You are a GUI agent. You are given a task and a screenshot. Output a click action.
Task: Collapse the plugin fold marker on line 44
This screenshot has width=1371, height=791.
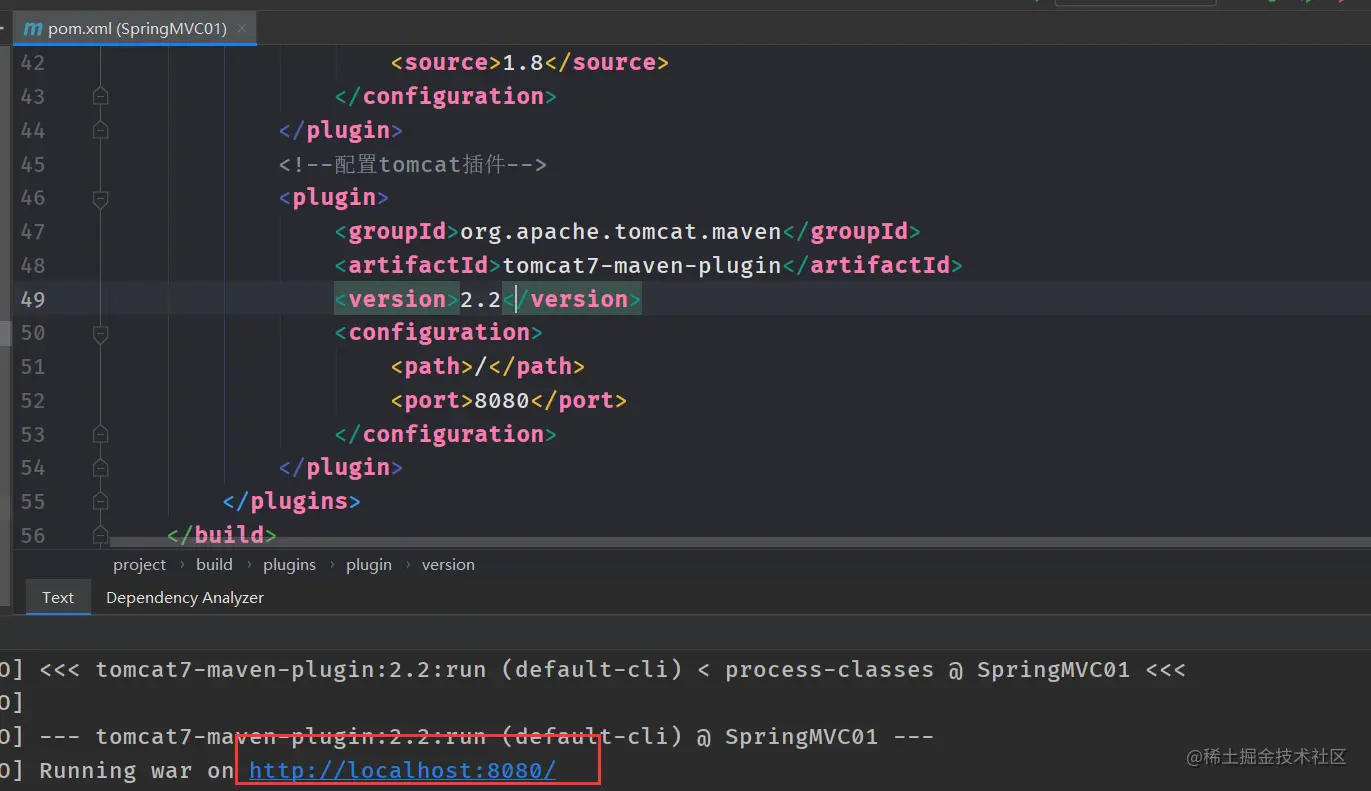100,130
